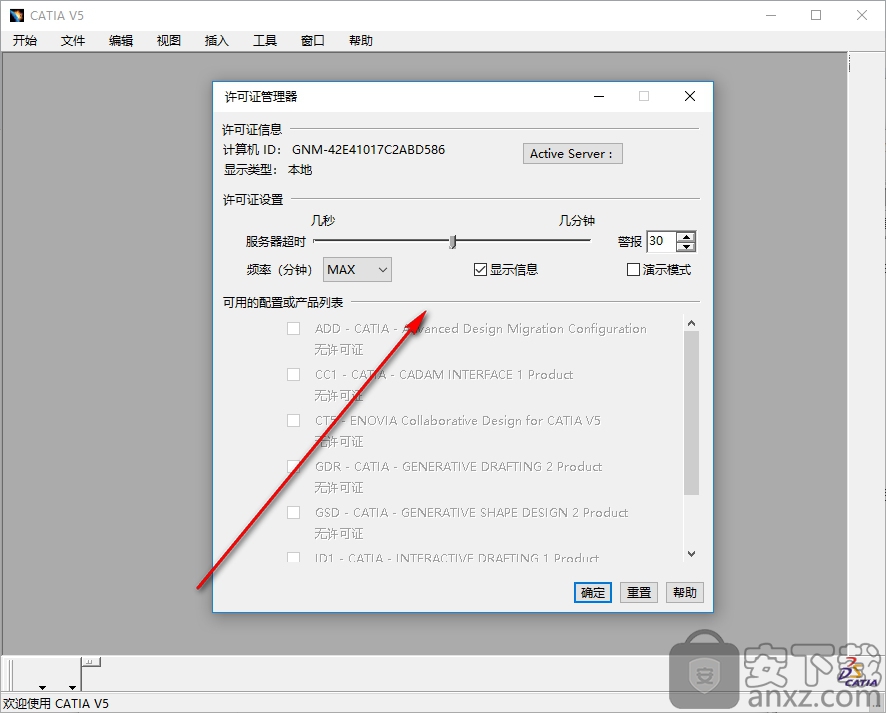Close the 许可证管理器 dialog
The height and width of the screenshot is (713, 886).
(690, 97)
